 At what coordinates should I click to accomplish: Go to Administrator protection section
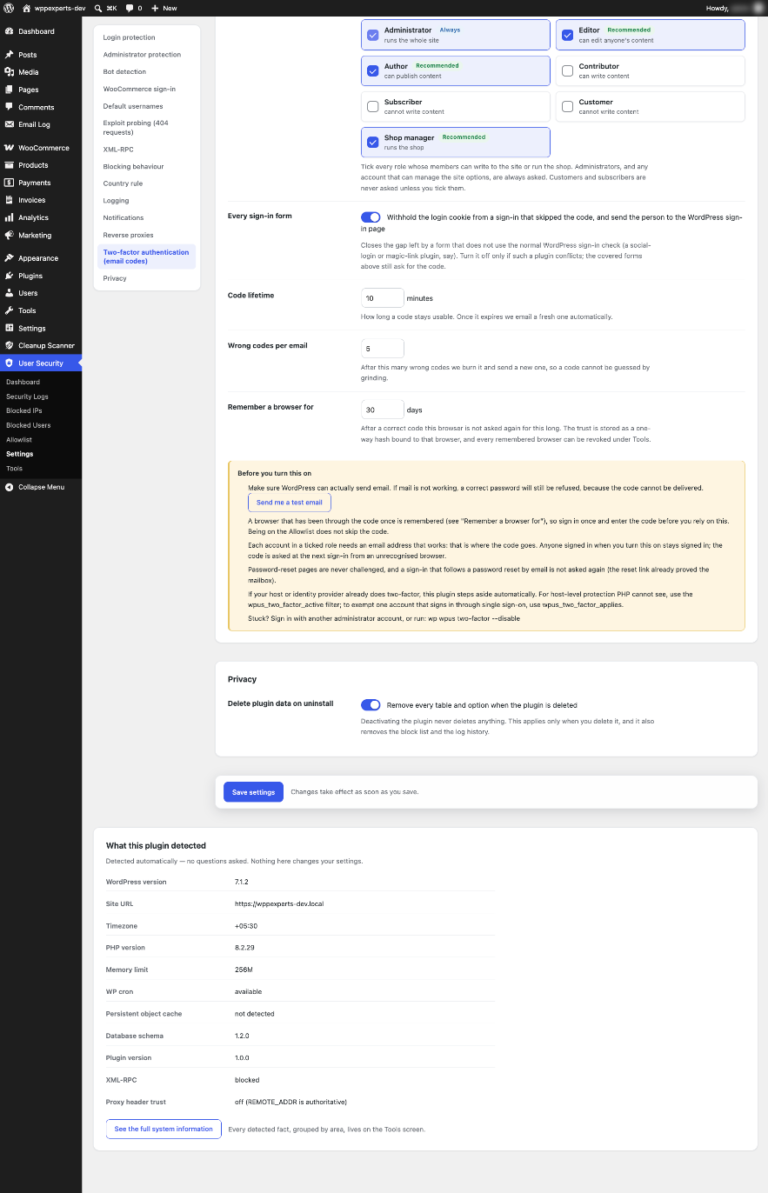(x=142, y=55)
